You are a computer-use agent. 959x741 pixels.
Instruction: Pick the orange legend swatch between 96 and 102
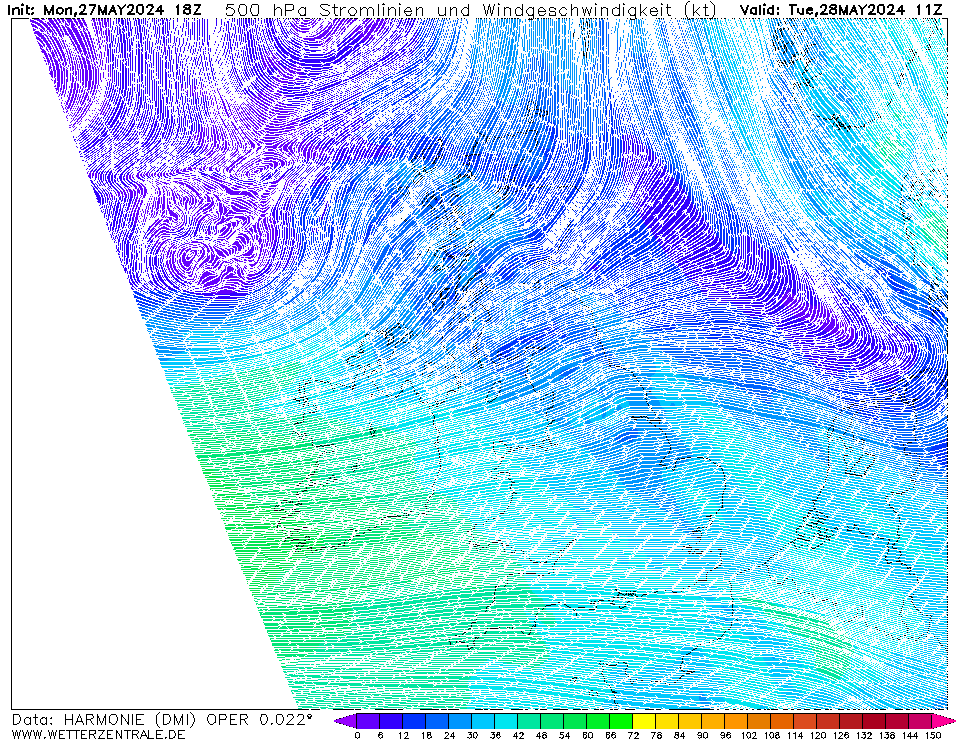(736, 721)
